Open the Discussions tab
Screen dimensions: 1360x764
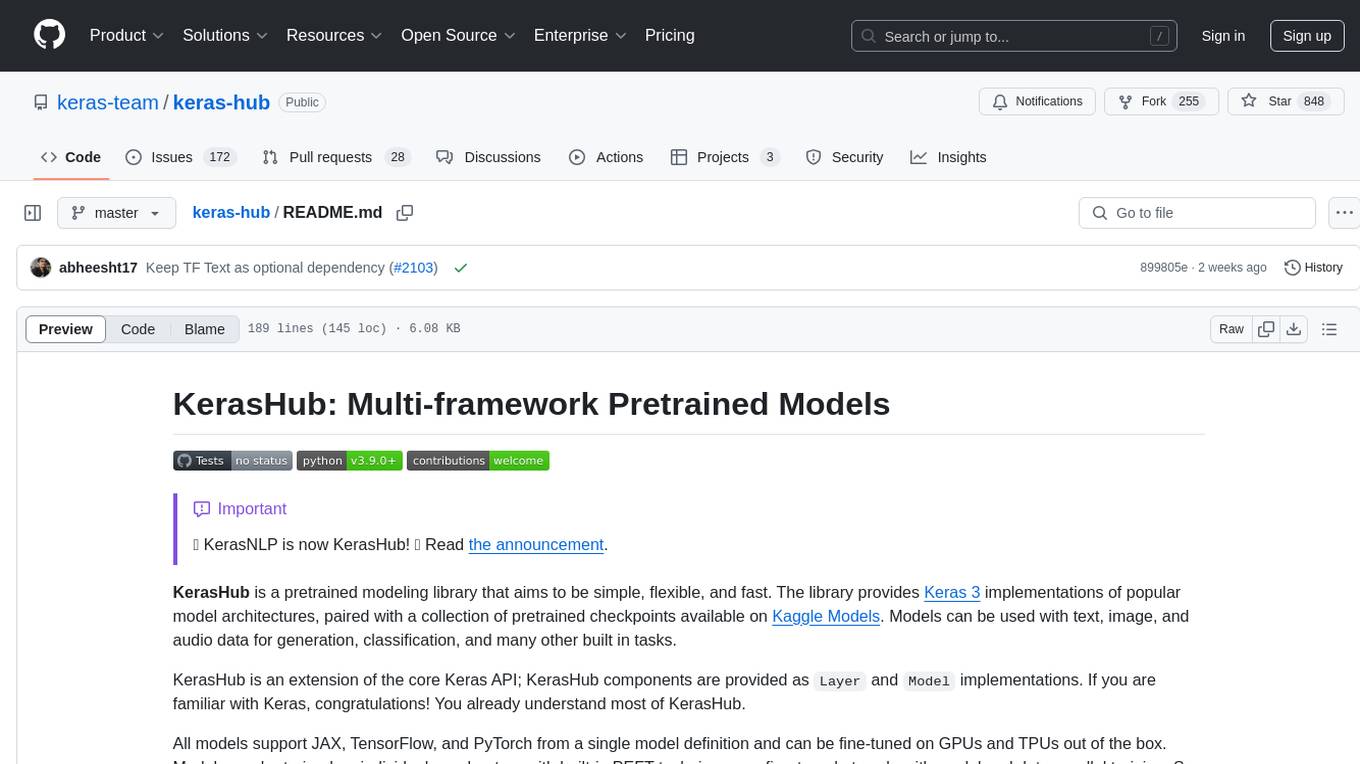[489, 157]
